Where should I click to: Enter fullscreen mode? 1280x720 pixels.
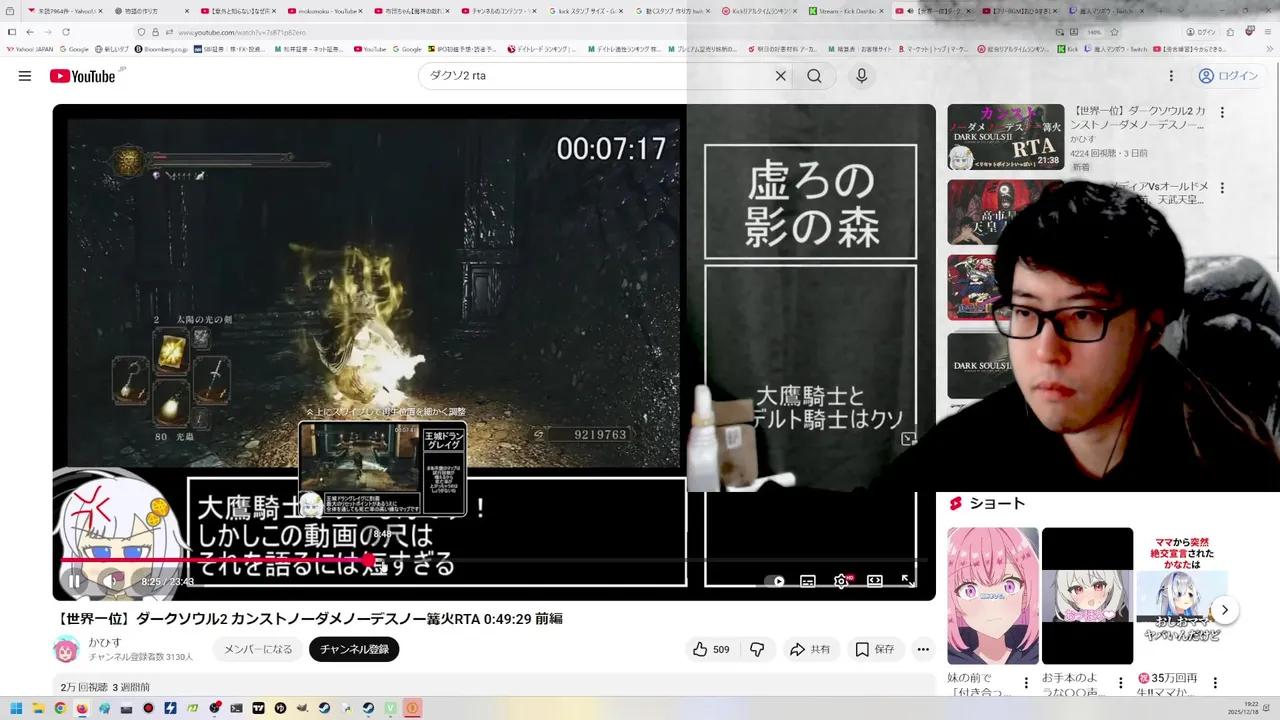coord(908,581)
